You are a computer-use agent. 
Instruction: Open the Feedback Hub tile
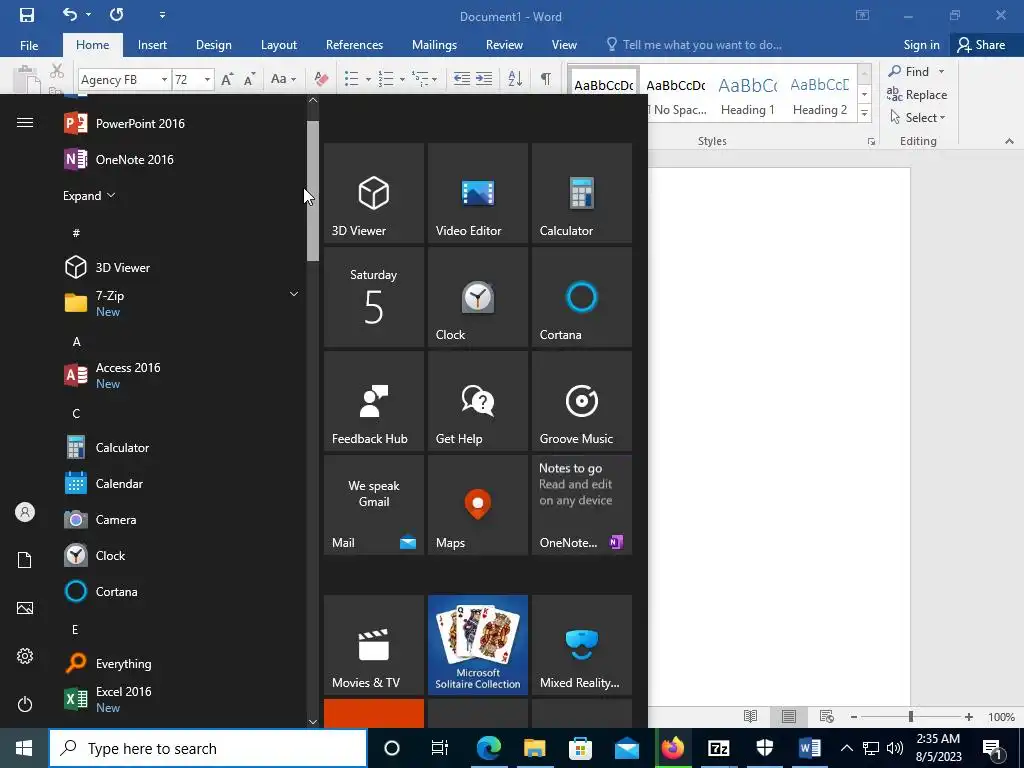pos(374,401)
